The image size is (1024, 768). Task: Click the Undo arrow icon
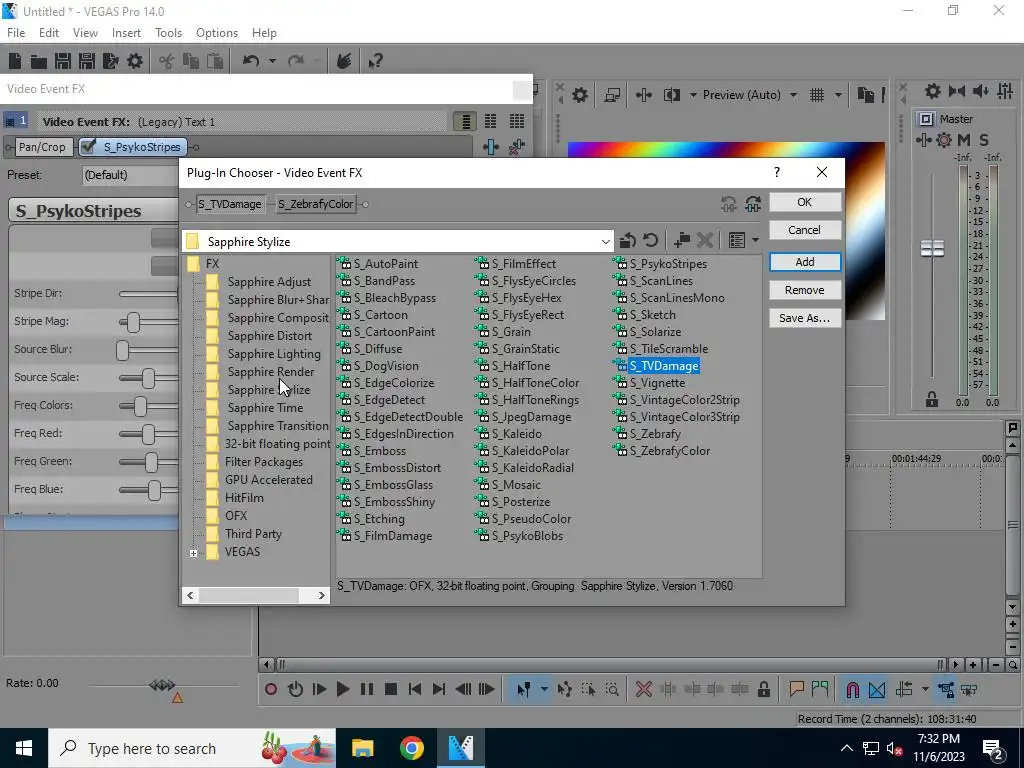tap(251, 61)
